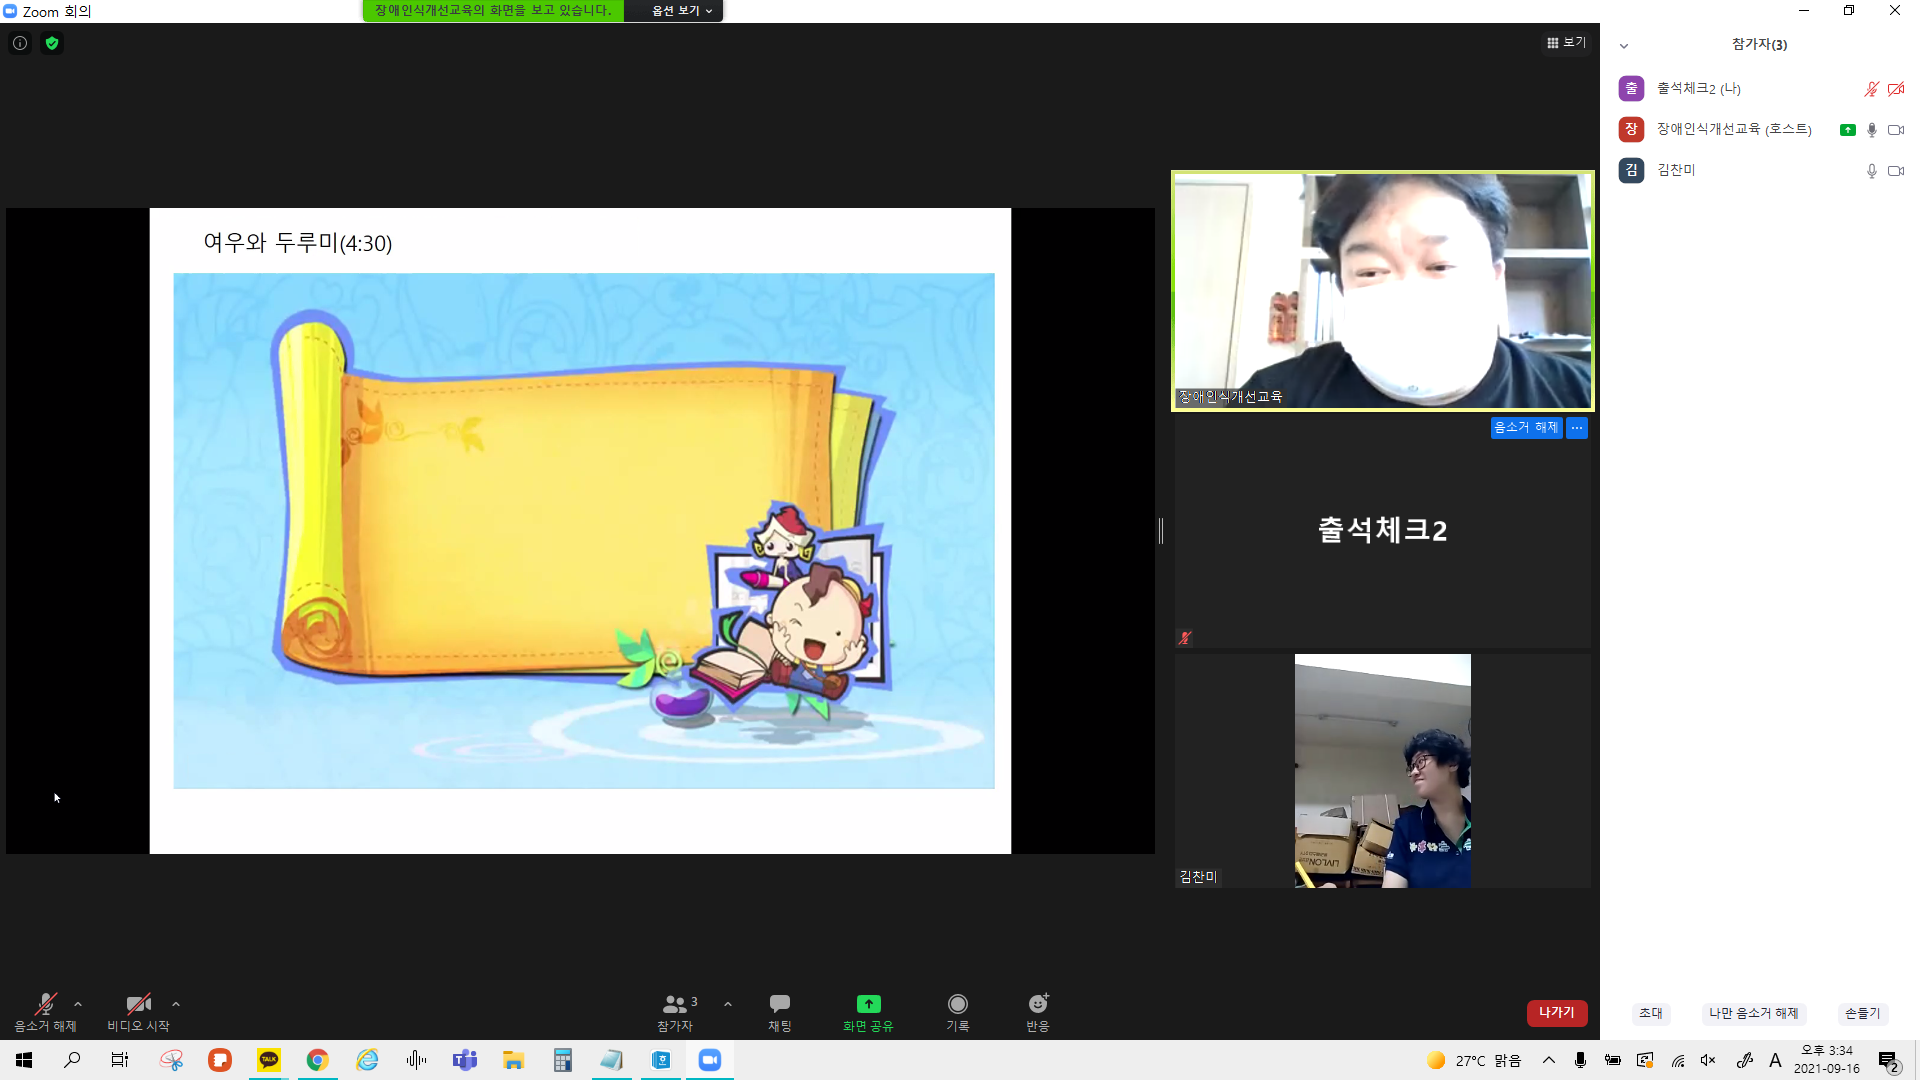Open KakaoTalk from the taskbar

click(269, 1060)
